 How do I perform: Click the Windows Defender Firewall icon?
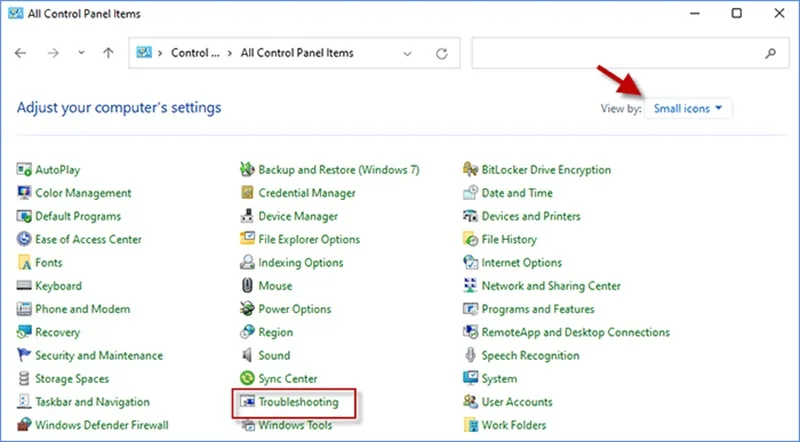pos(24,425)
